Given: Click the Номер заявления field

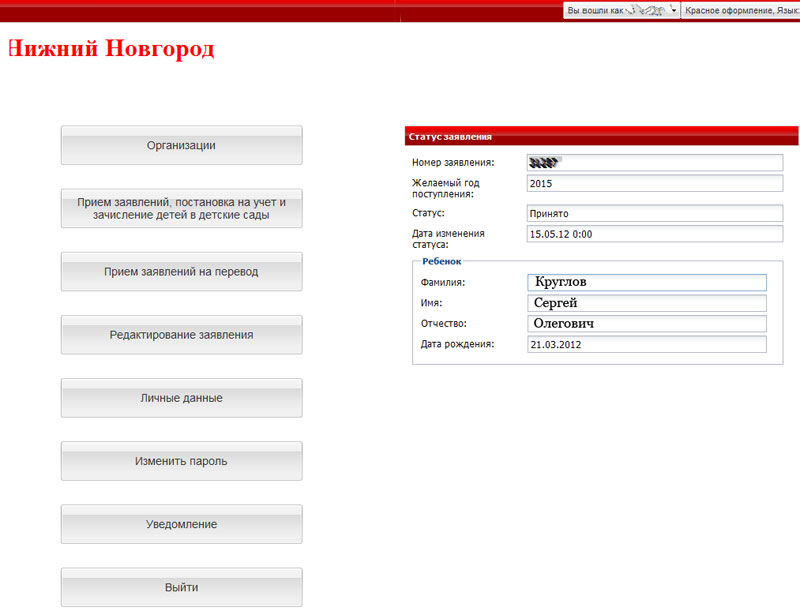Looking at the screenshot, I should tap(655, 163).
